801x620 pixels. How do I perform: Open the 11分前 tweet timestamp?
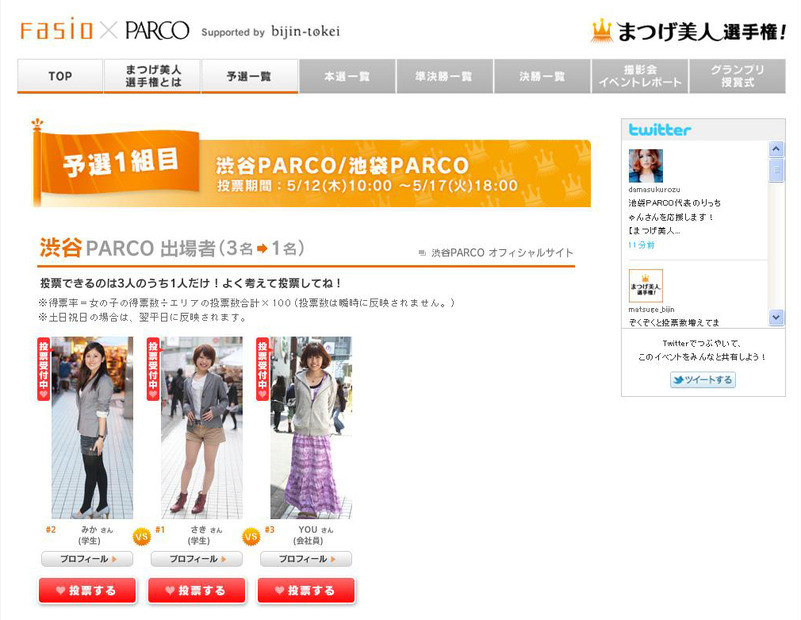(x=641, y=245)
